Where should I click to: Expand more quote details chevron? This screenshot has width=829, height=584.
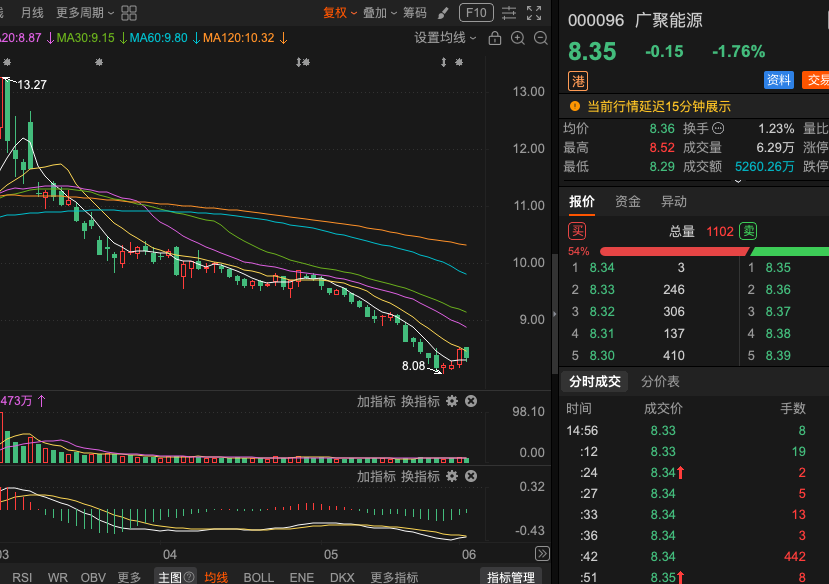point(738,181)
